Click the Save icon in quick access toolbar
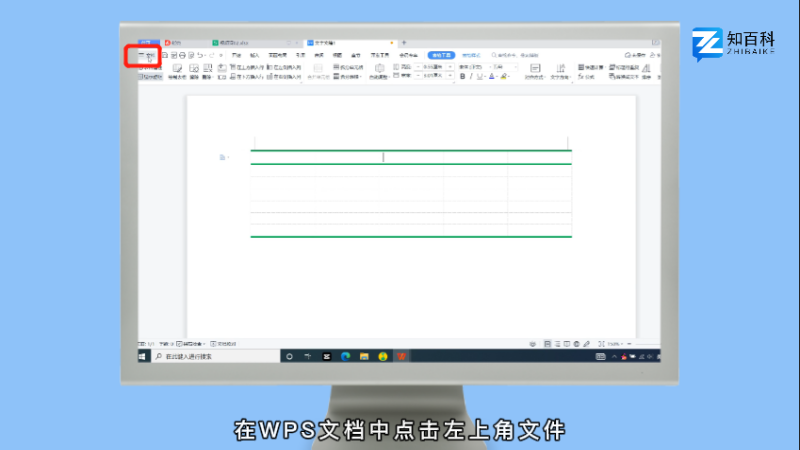The width and height of the screenshot is (800, 450). pos(165,55)
